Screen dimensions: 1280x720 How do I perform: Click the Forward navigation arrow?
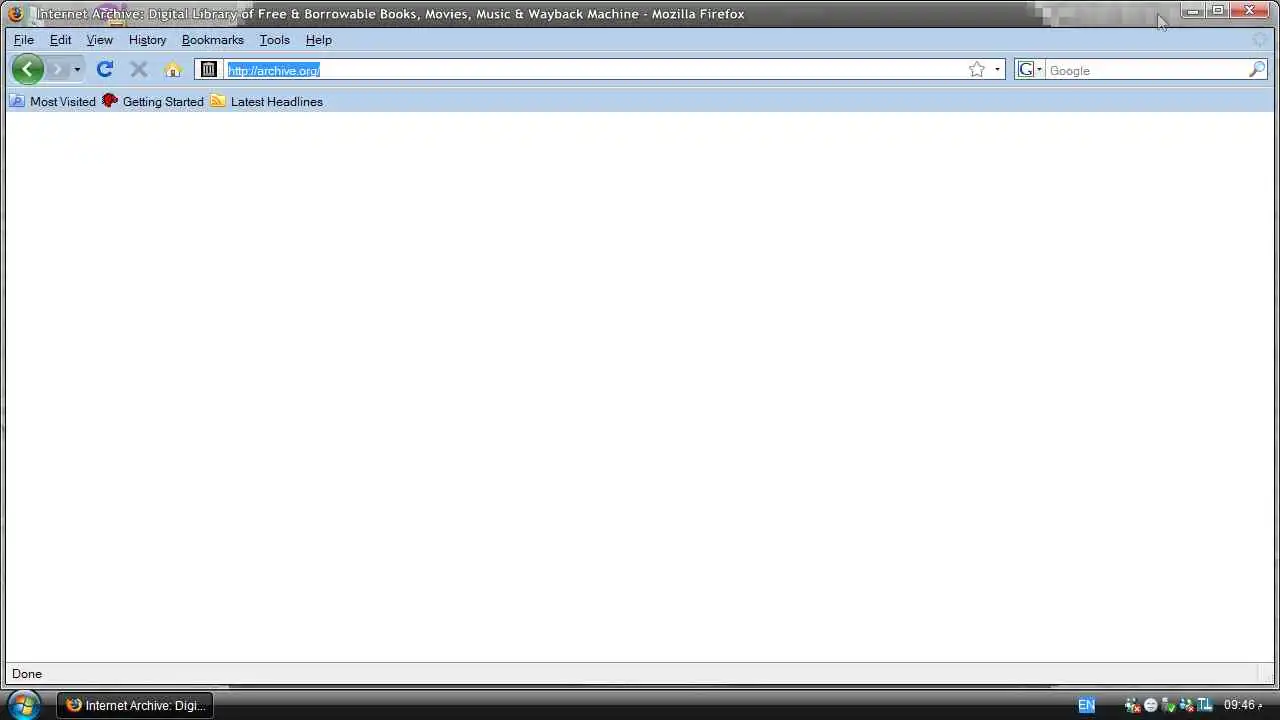(x=57, y=70)
